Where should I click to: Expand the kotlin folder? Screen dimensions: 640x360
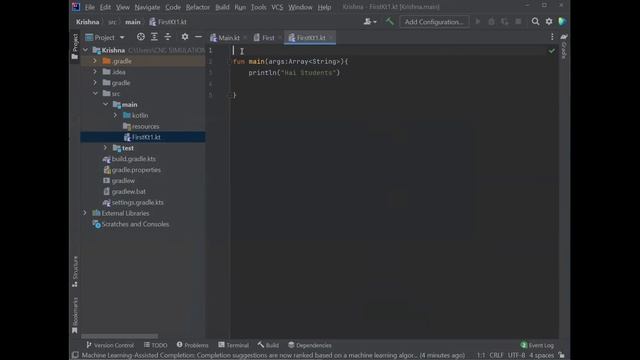(116, 115)
